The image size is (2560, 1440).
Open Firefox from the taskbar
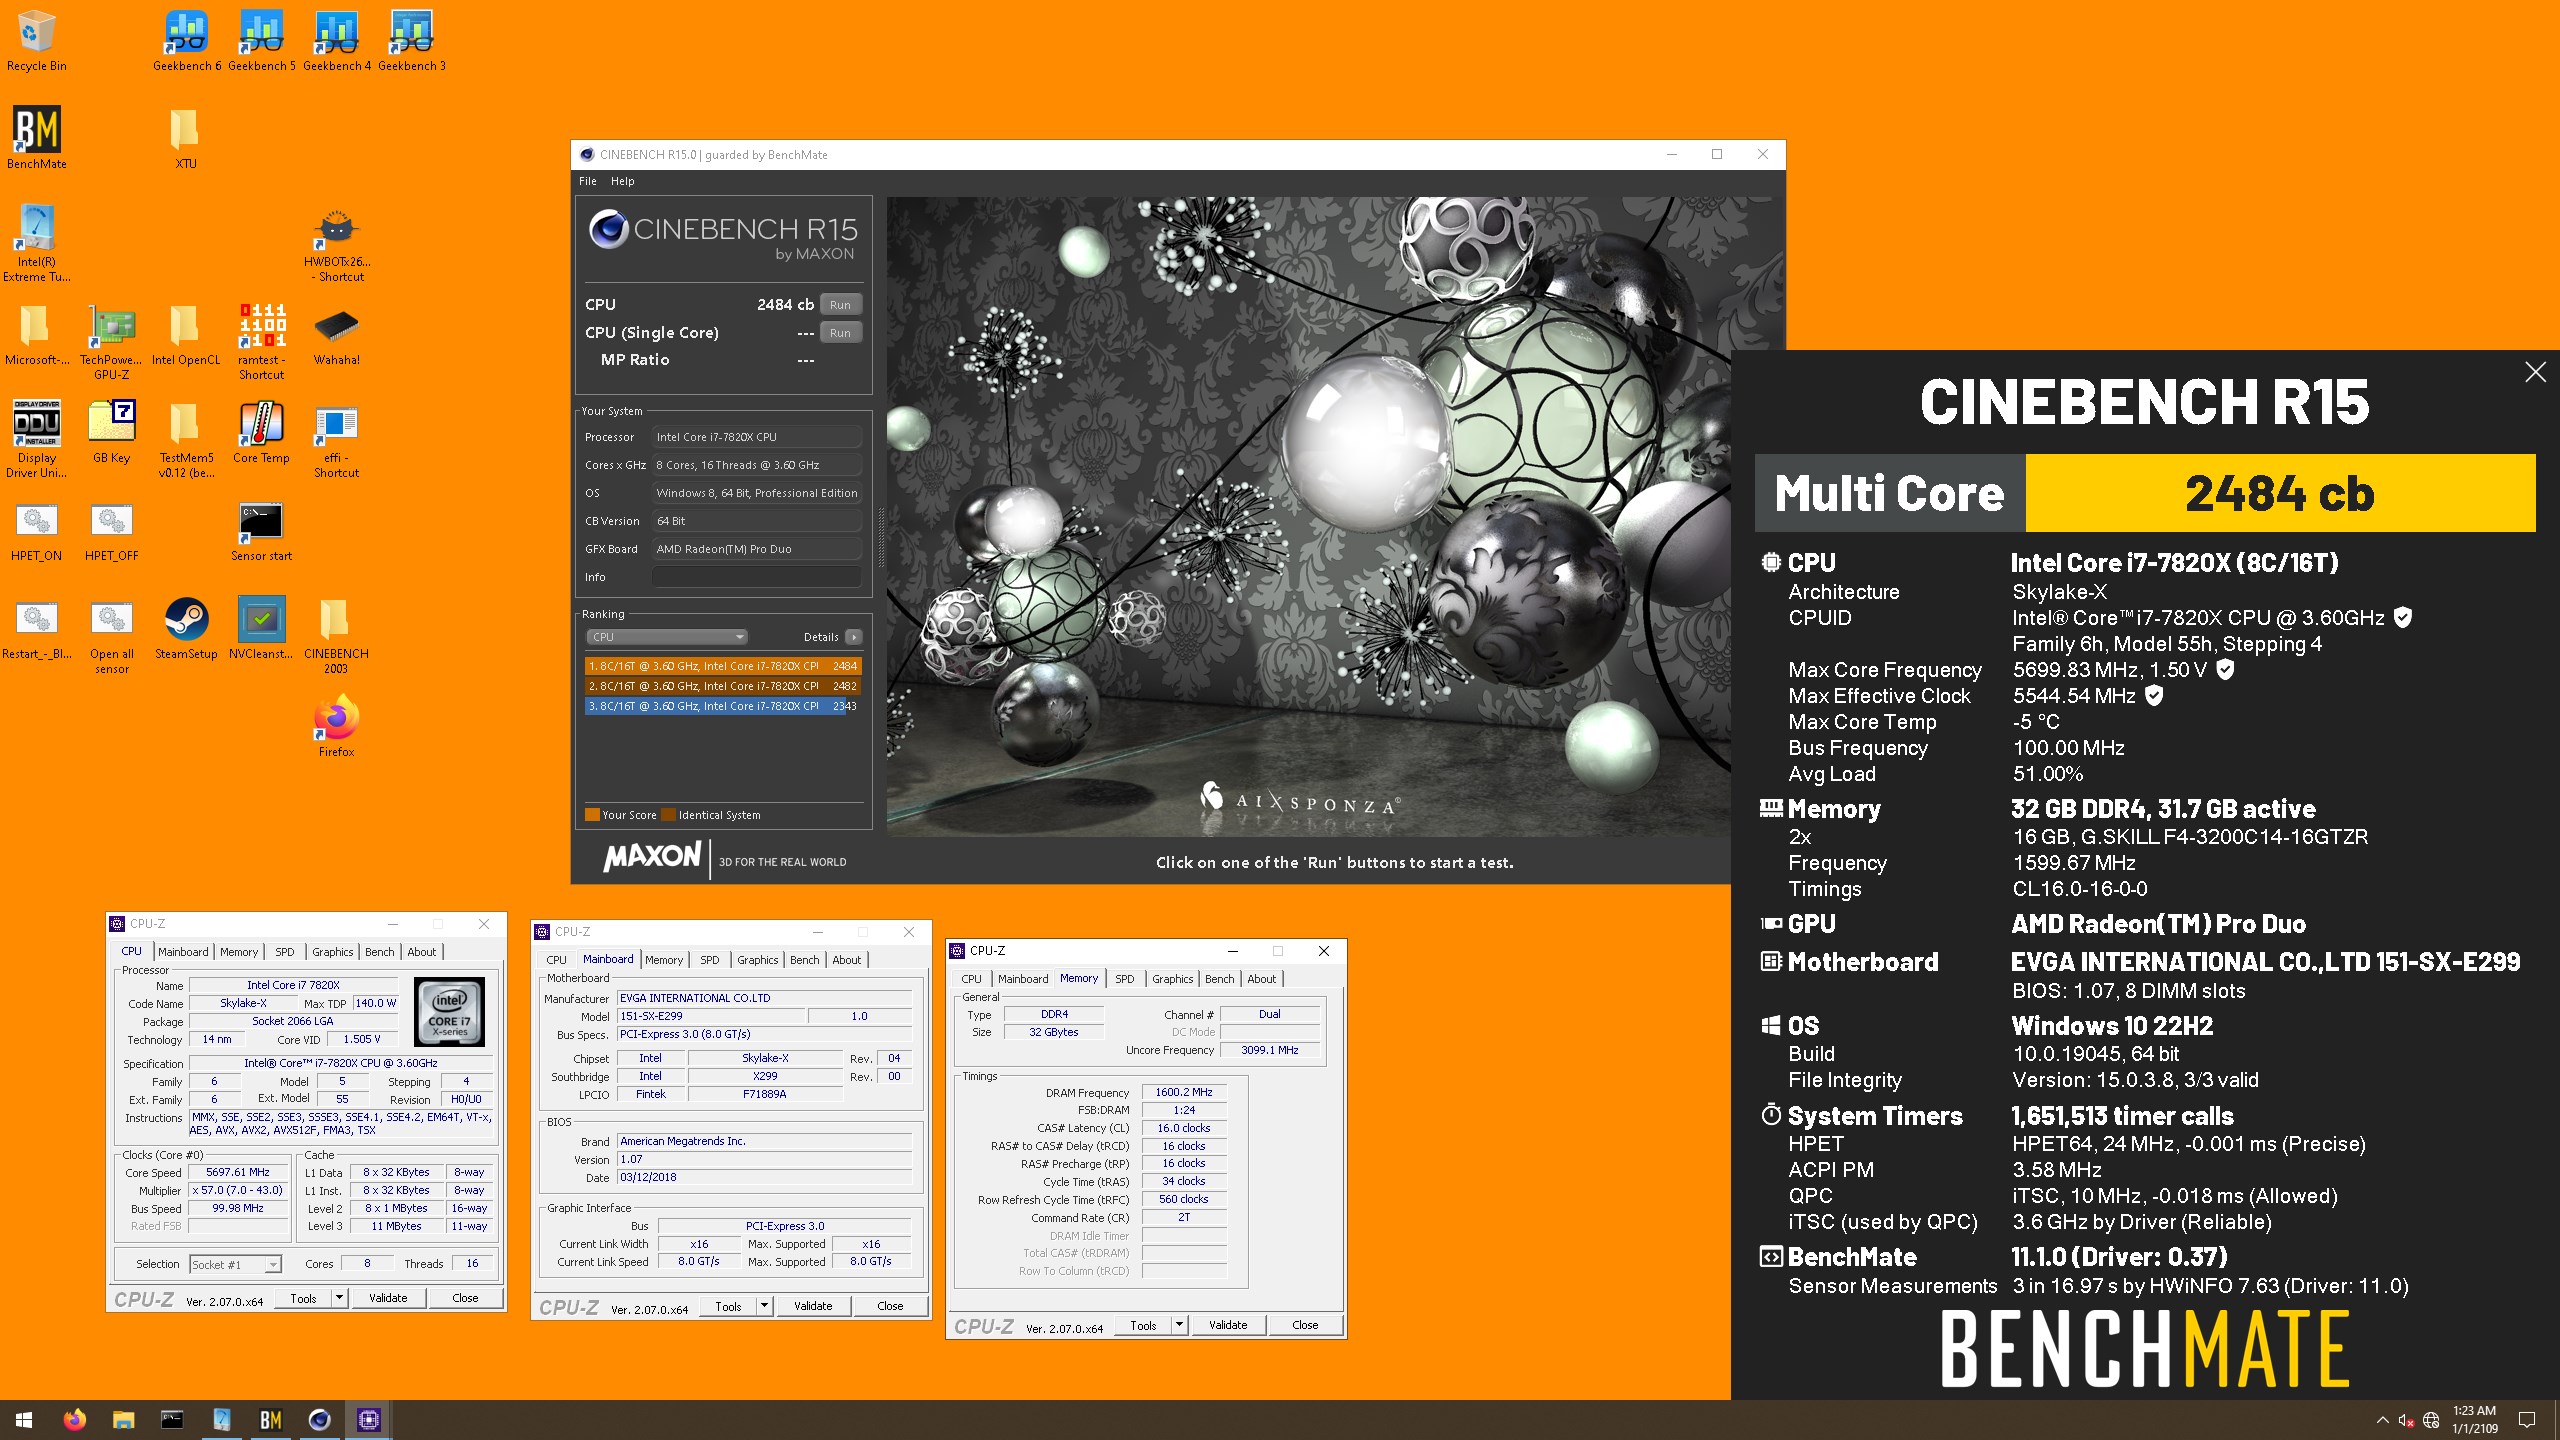pyautogui.click(x=75, y=1420)
